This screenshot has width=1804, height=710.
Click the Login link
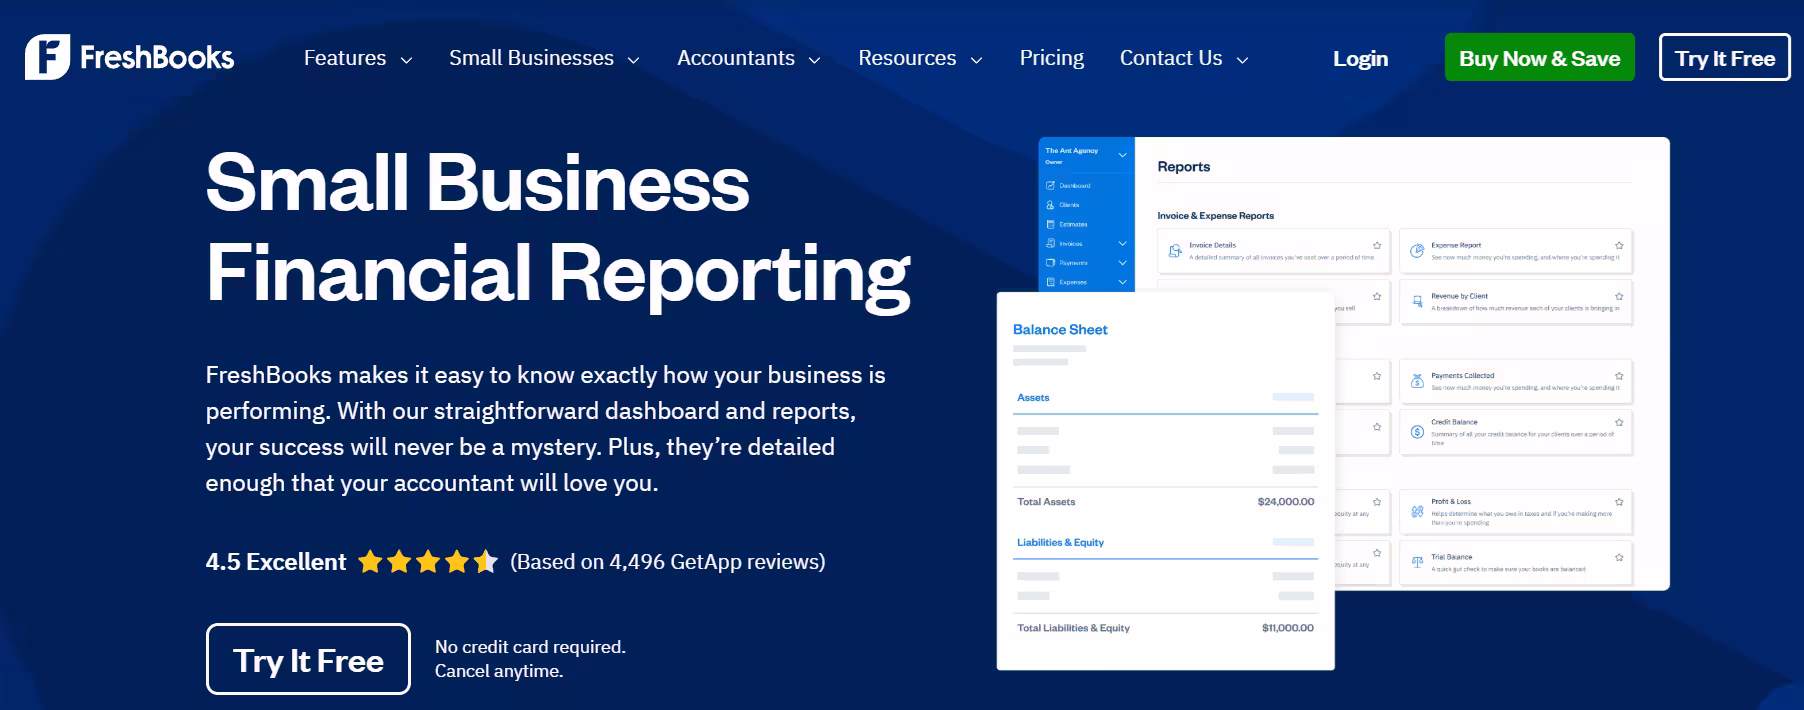tap(1360, 59)
